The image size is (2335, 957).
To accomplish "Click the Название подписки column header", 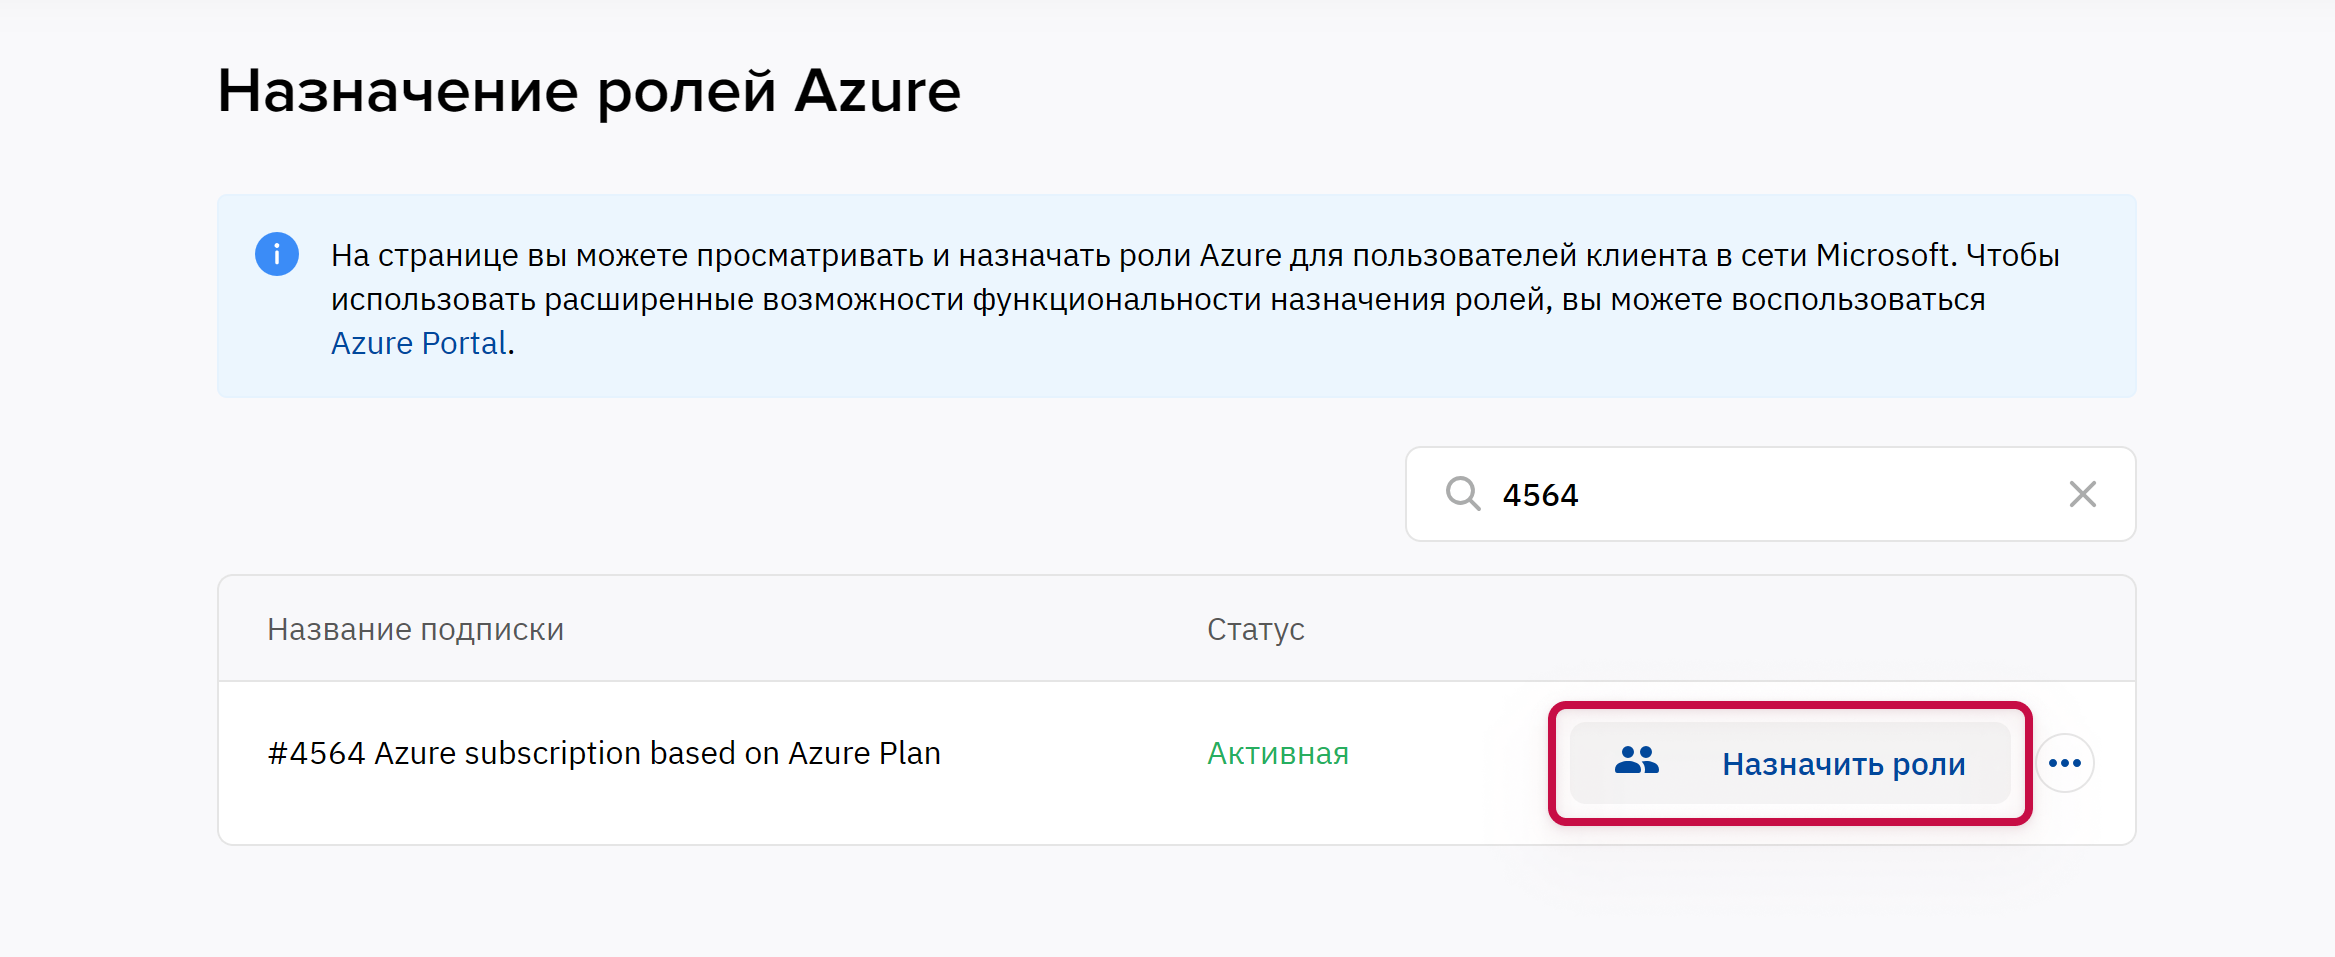I will (x=415, y=629).
